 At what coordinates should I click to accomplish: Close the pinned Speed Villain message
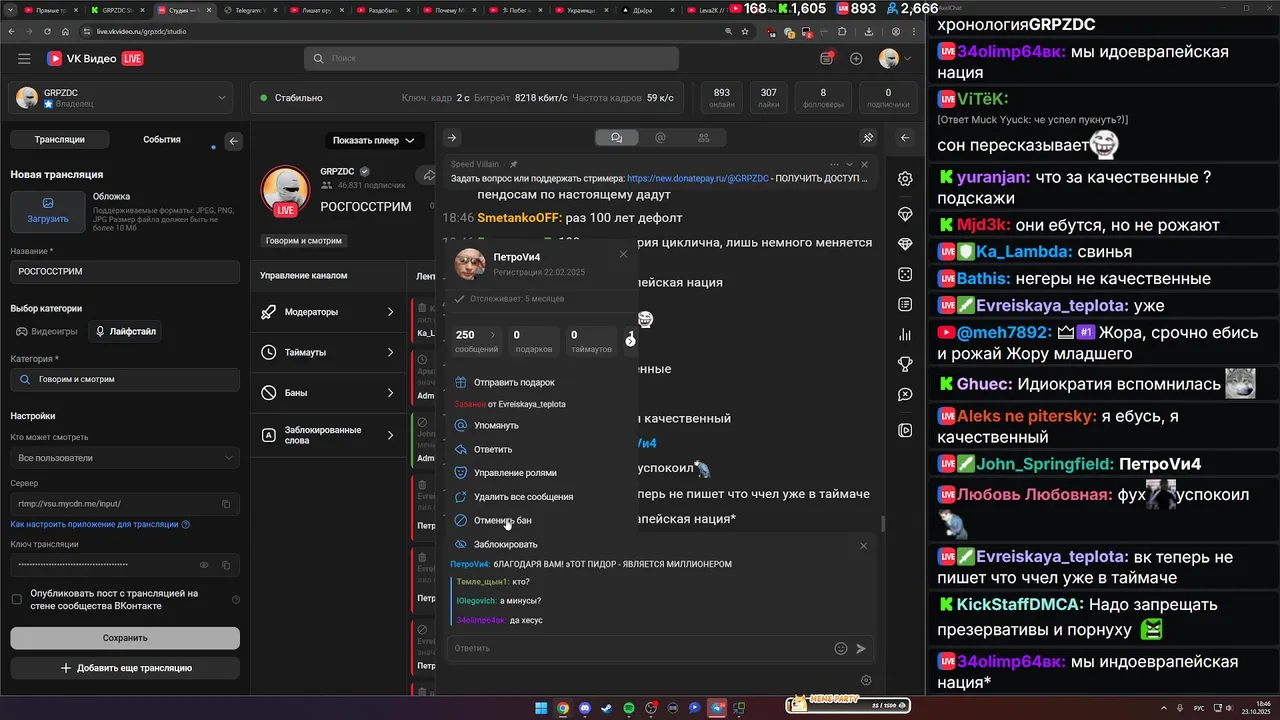point(865,164)
